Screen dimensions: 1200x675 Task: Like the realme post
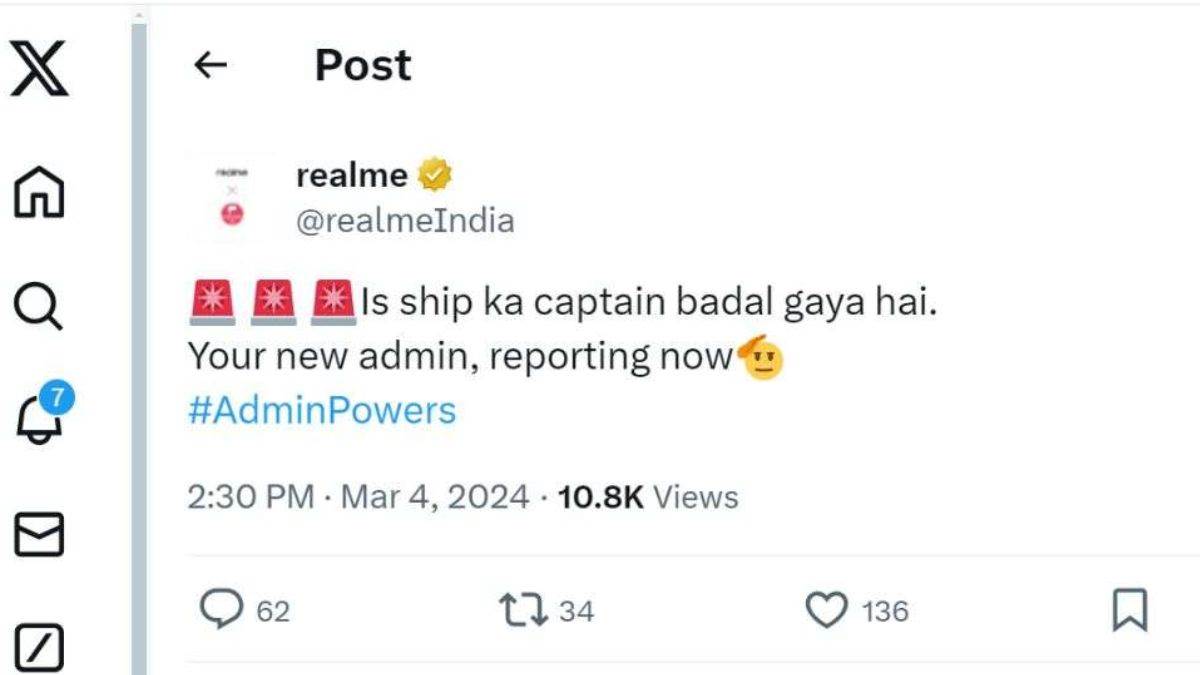tap(825, 608)
